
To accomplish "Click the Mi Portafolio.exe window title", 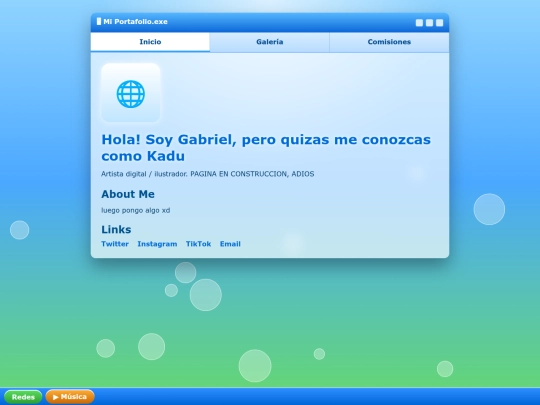I will click(x=135, y=21).
